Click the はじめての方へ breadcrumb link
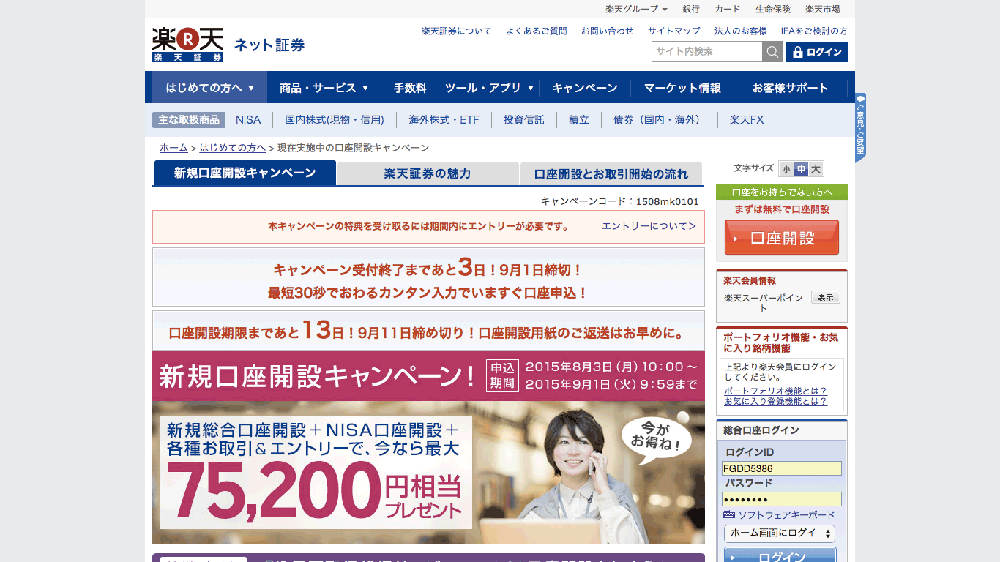The image size is (1000, 562). [x=233, y=147]
